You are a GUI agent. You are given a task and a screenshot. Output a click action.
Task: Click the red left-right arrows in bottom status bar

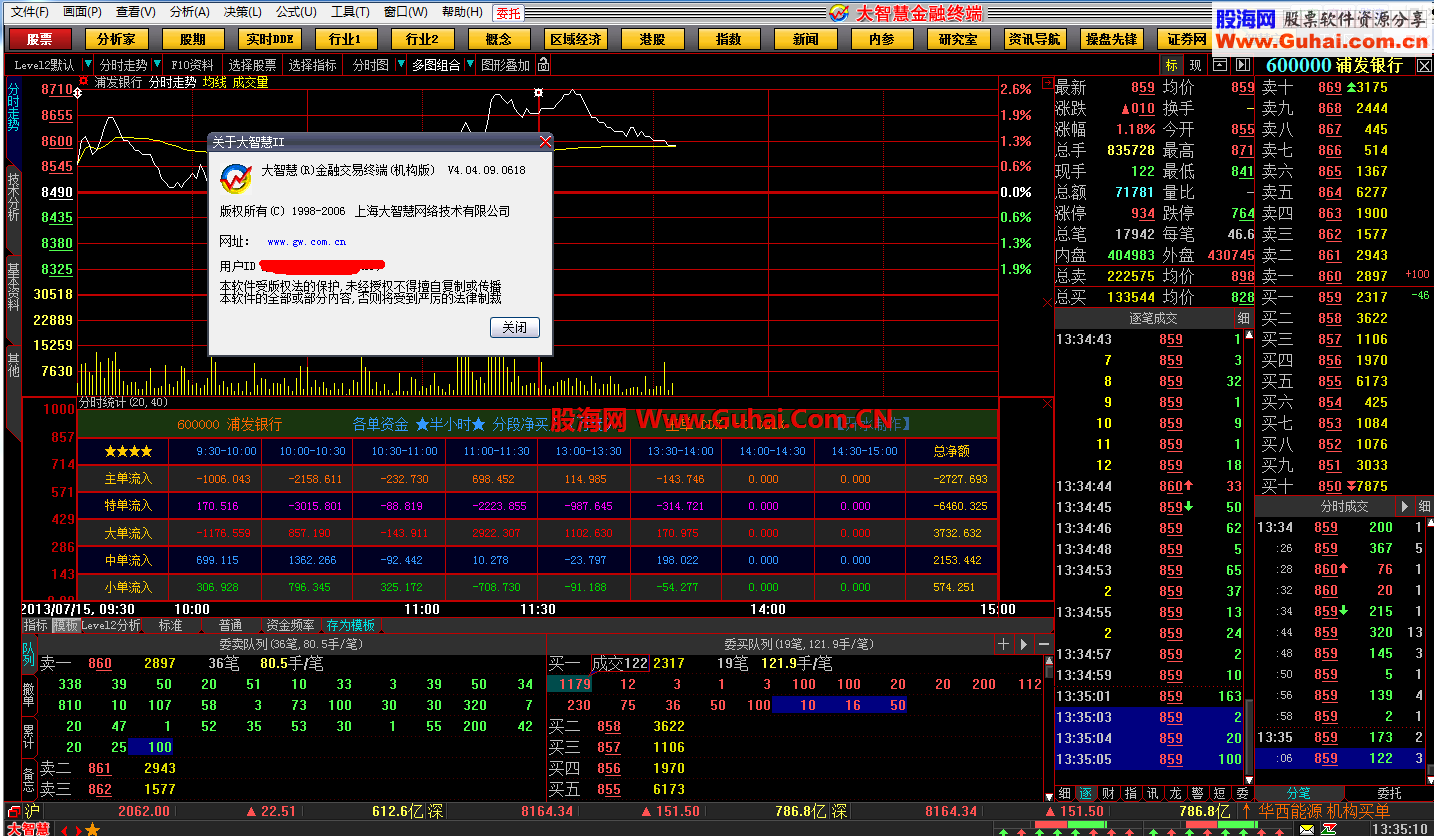click(71, 829)
